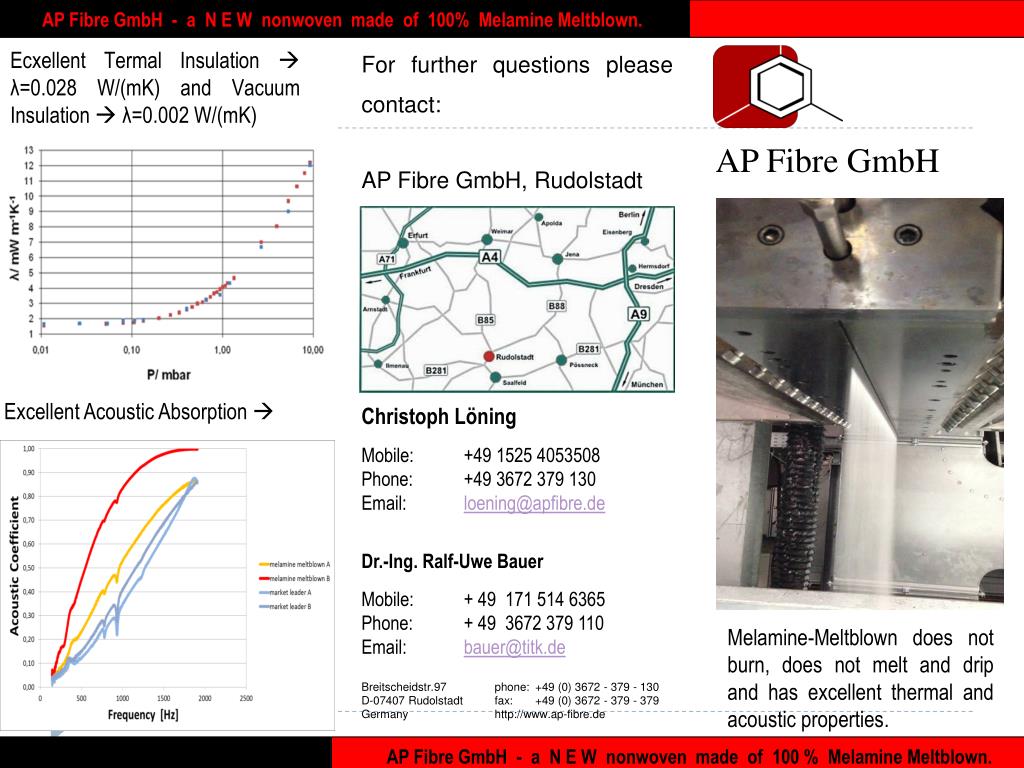Click the Pössneck city dot on the map
This screenshot has height=768, width=1024.
(561, 360)
